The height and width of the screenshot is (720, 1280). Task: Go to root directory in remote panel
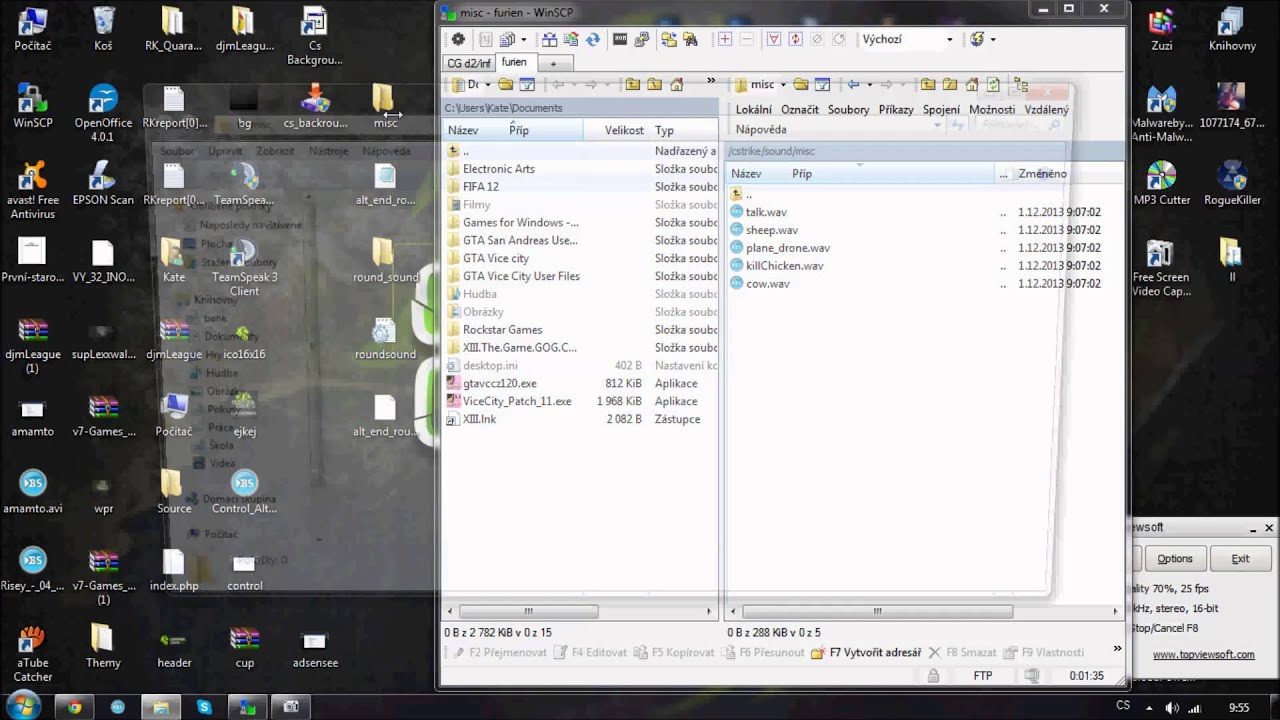[x=949, y=85]
